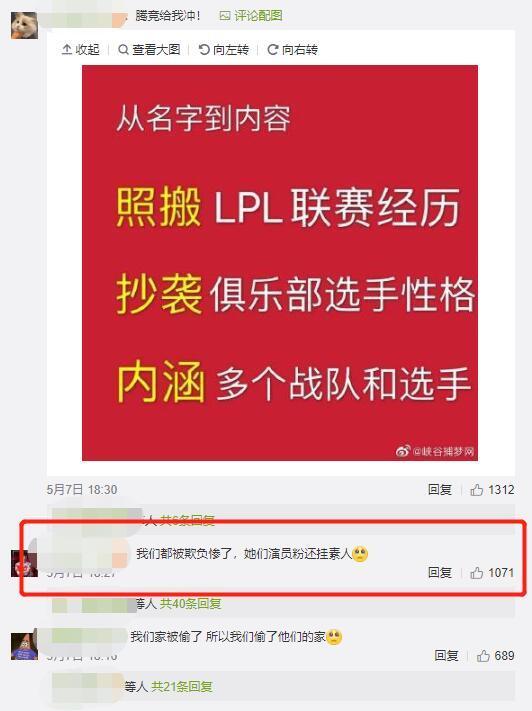Click the 峡谷捕梦网 Weibo watermark
532x711 pixels.
[x=435, y=451]
